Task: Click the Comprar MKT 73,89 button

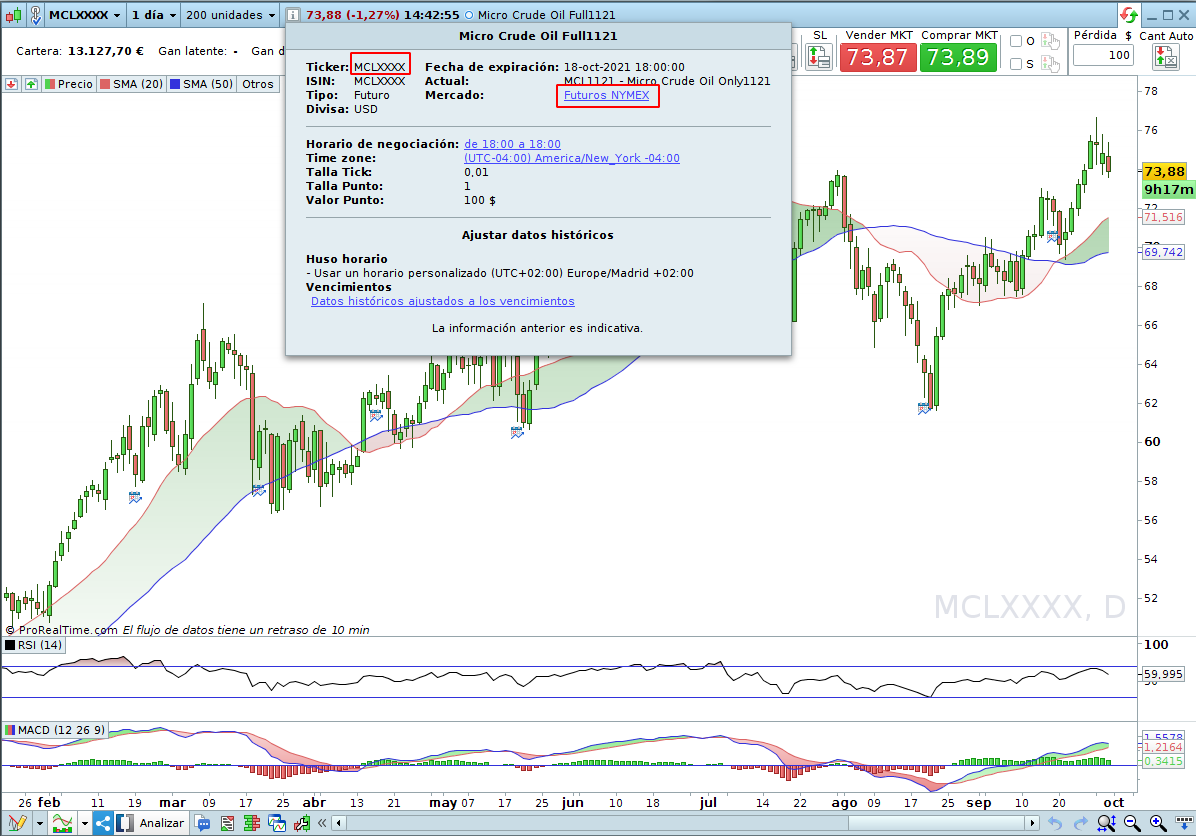Action: [x=958, y=57]
